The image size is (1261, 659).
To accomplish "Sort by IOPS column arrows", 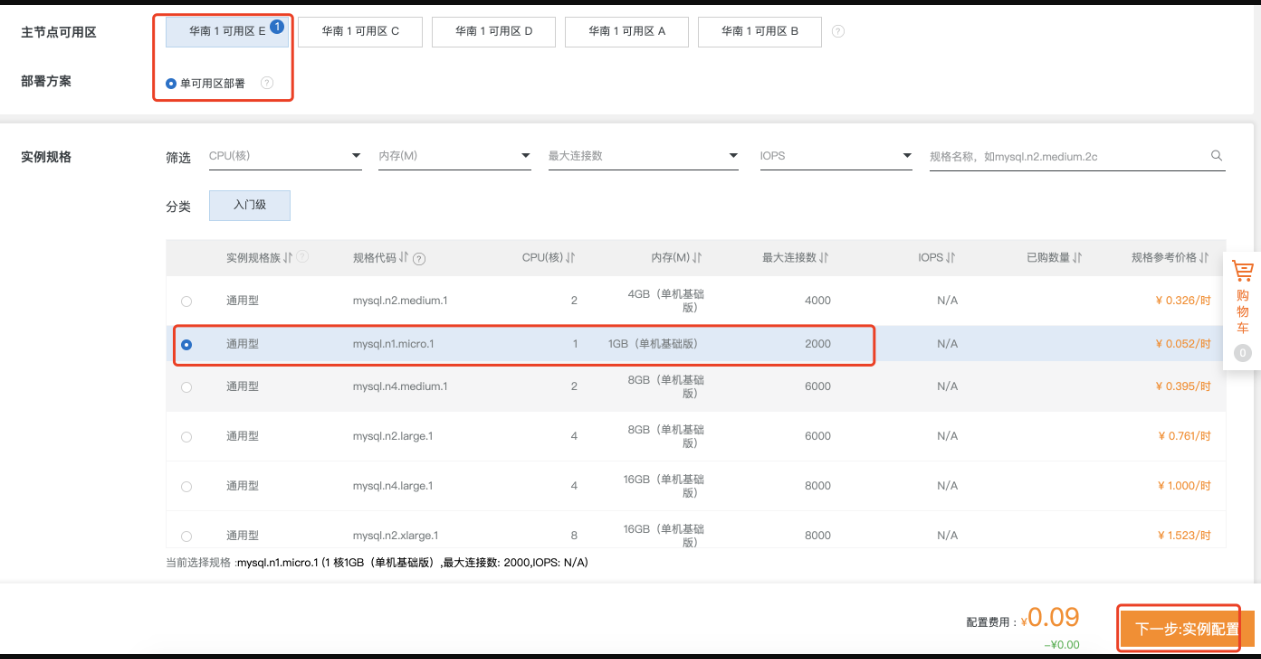I will point(951,258).
